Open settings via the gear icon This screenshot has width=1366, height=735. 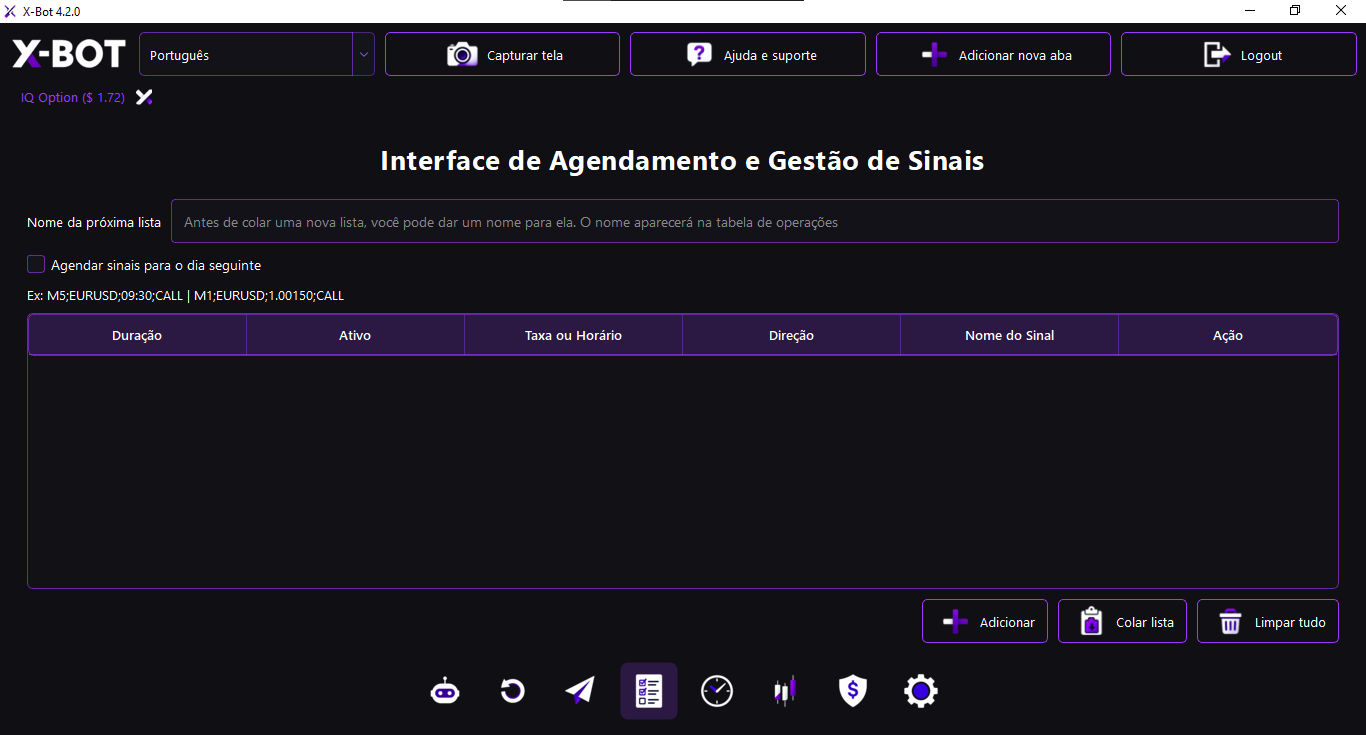pyautogui.click(x=921, y=691)
